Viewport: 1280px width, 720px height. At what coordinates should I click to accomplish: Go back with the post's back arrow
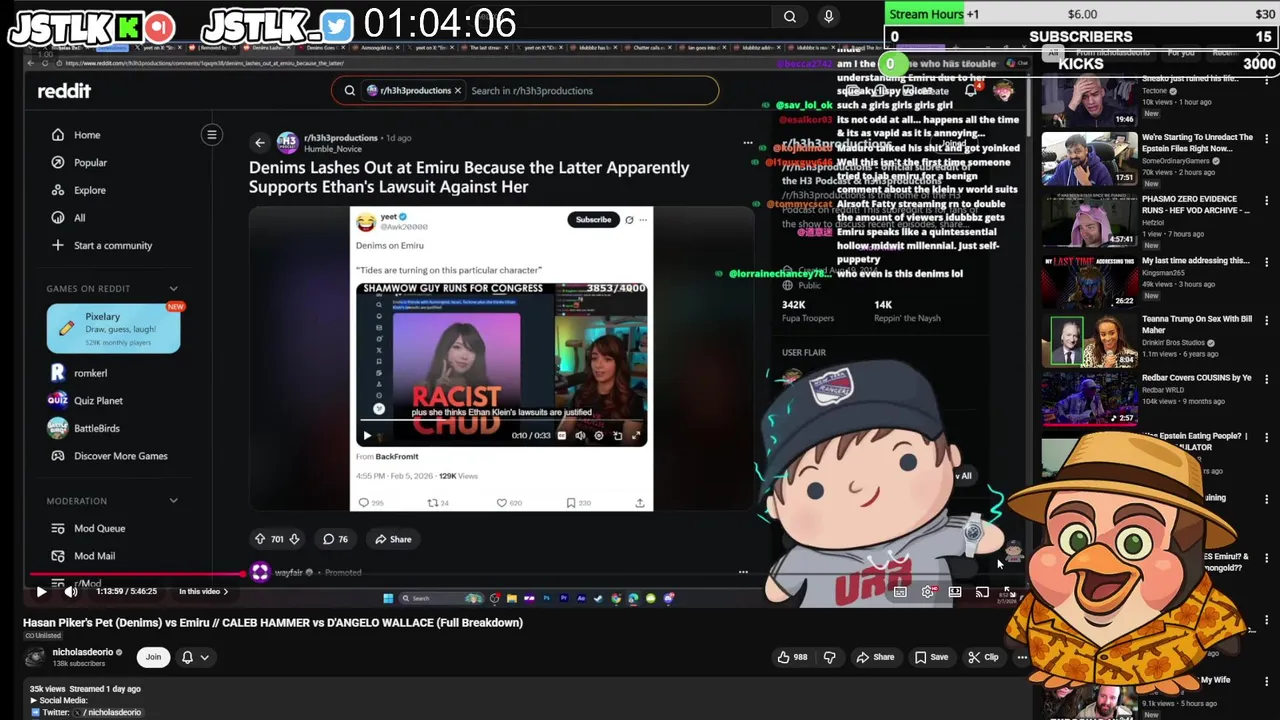[x=260, y=142]
